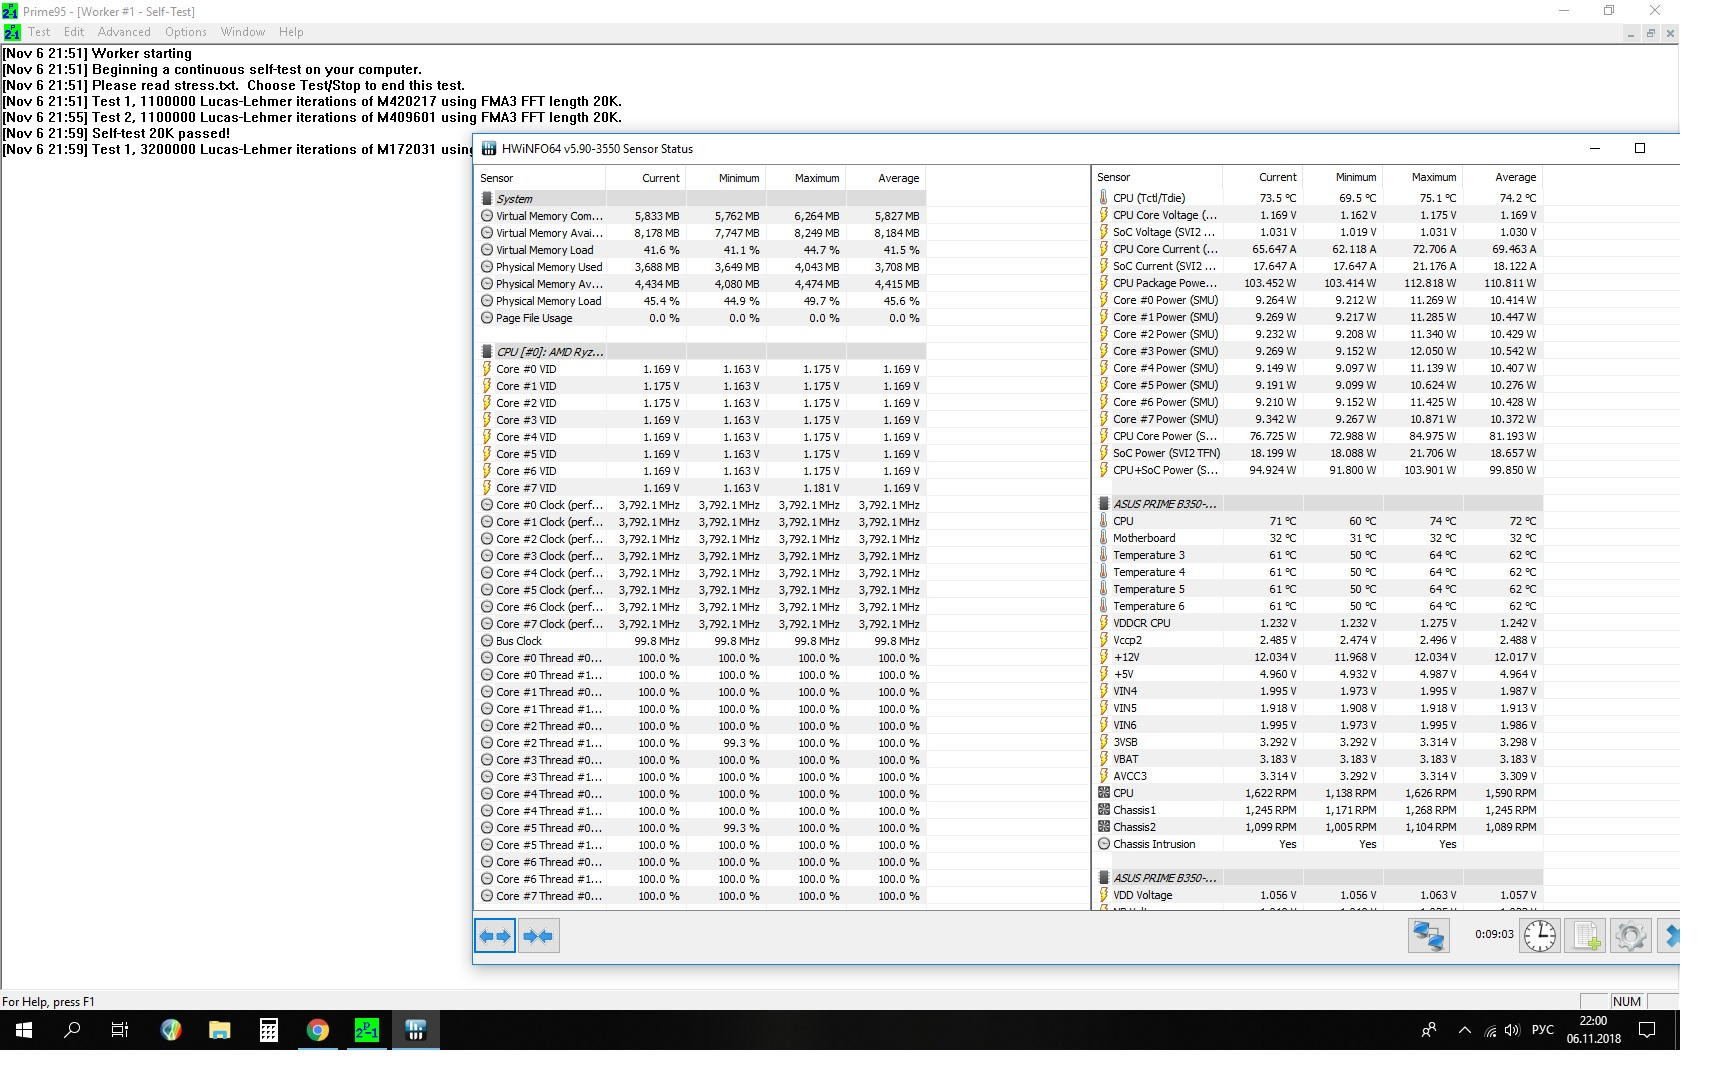Open File Explorer from the taskbar
This screenshot has width=1722, height=1078.
[x=220, y=1030]
